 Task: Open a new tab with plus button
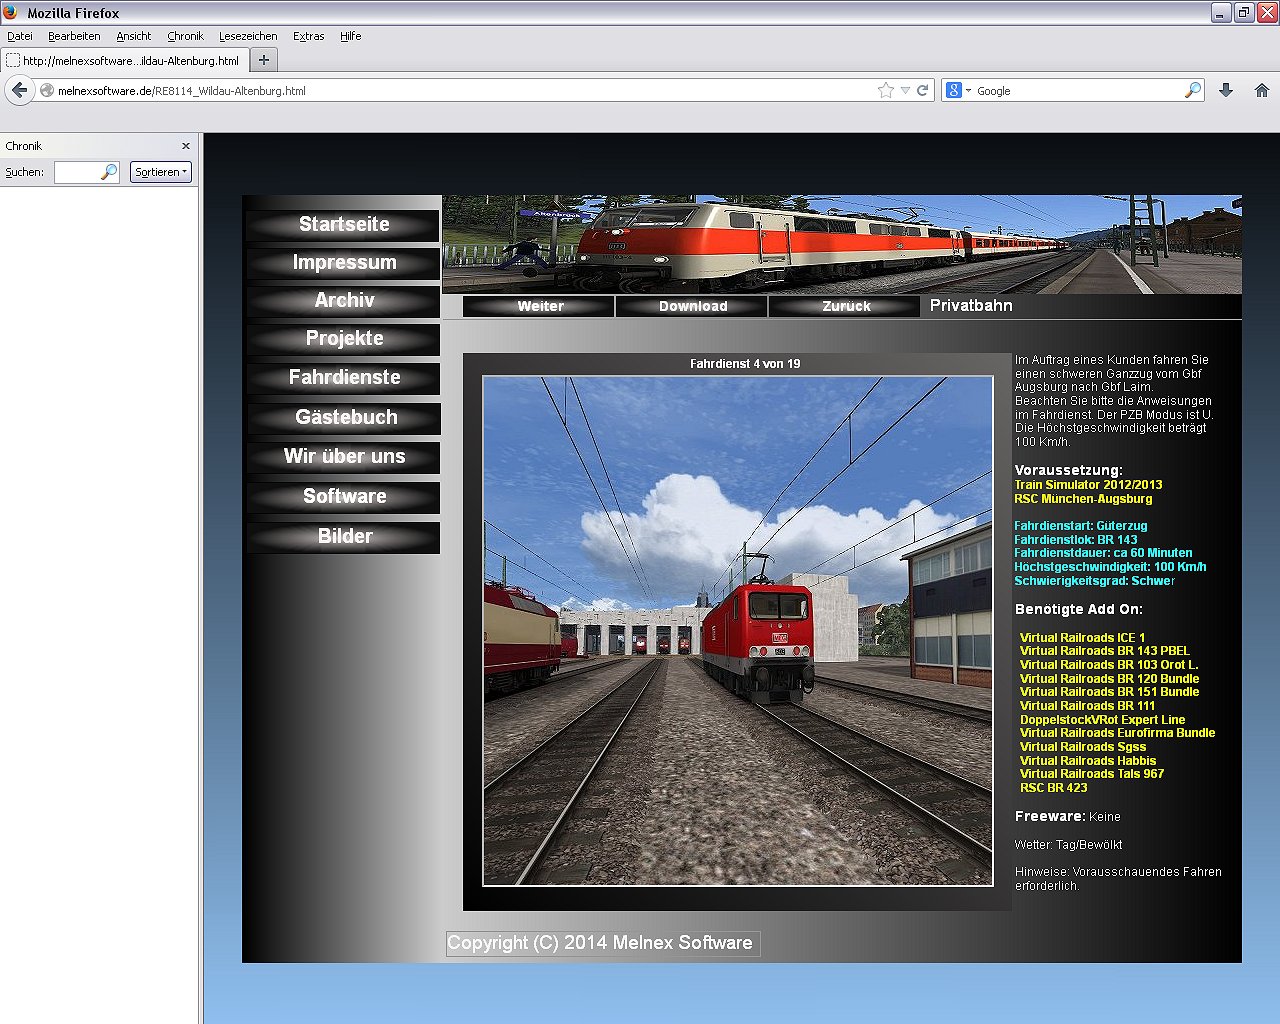click(x=264, y=60)
